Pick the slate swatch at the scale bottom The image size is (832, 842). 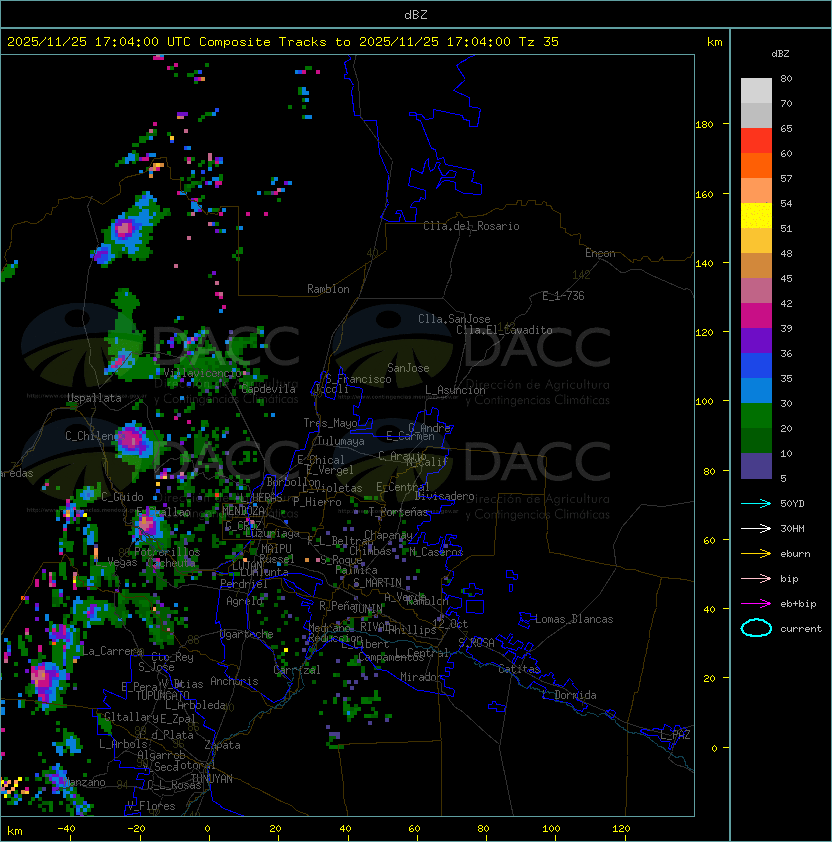click(756, 466)
